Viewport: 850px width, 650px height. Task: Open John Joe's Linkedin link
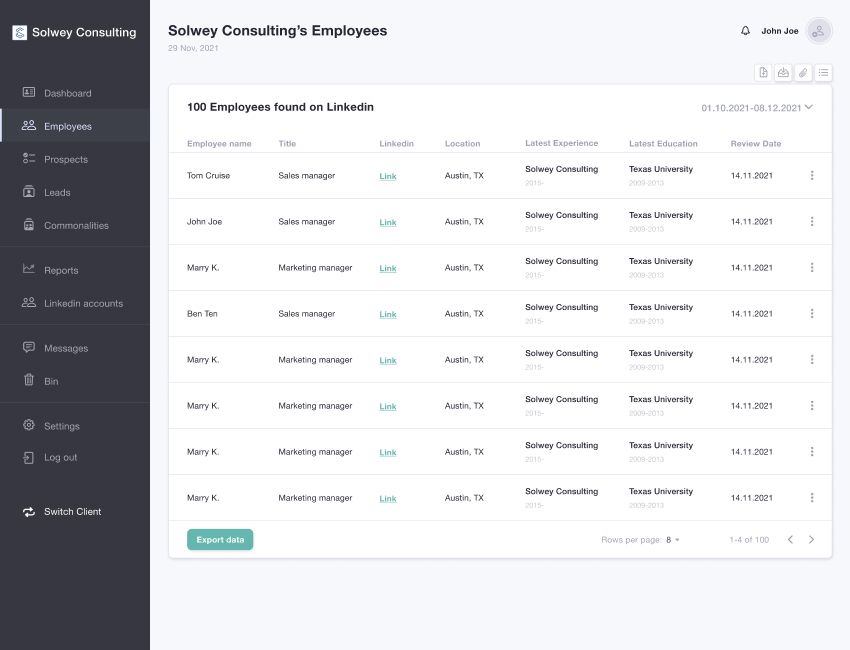(x=388, y=222)
